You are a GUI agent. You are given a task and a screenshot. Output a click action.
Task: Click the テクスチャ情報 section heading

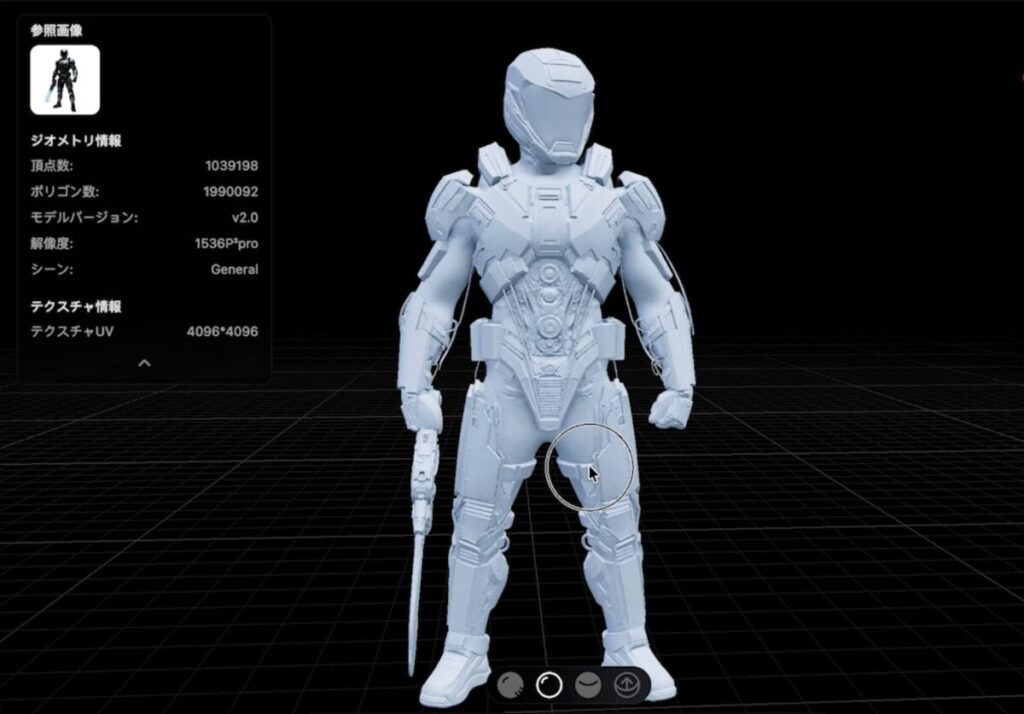76,306
